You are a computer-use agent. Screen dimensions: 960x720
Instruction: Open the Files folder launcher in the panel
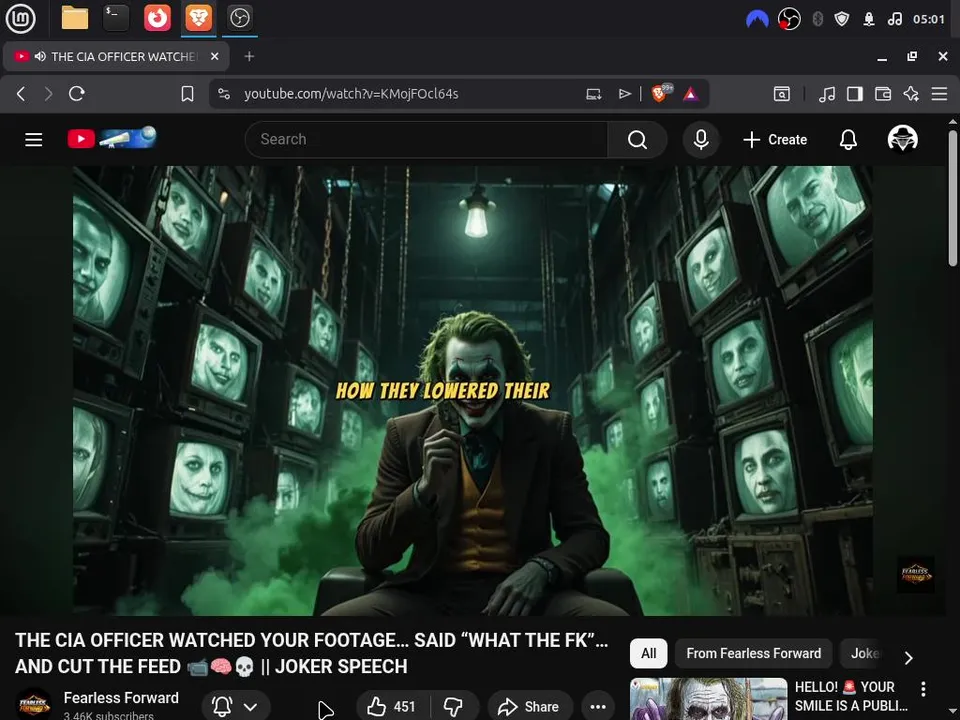75,18
